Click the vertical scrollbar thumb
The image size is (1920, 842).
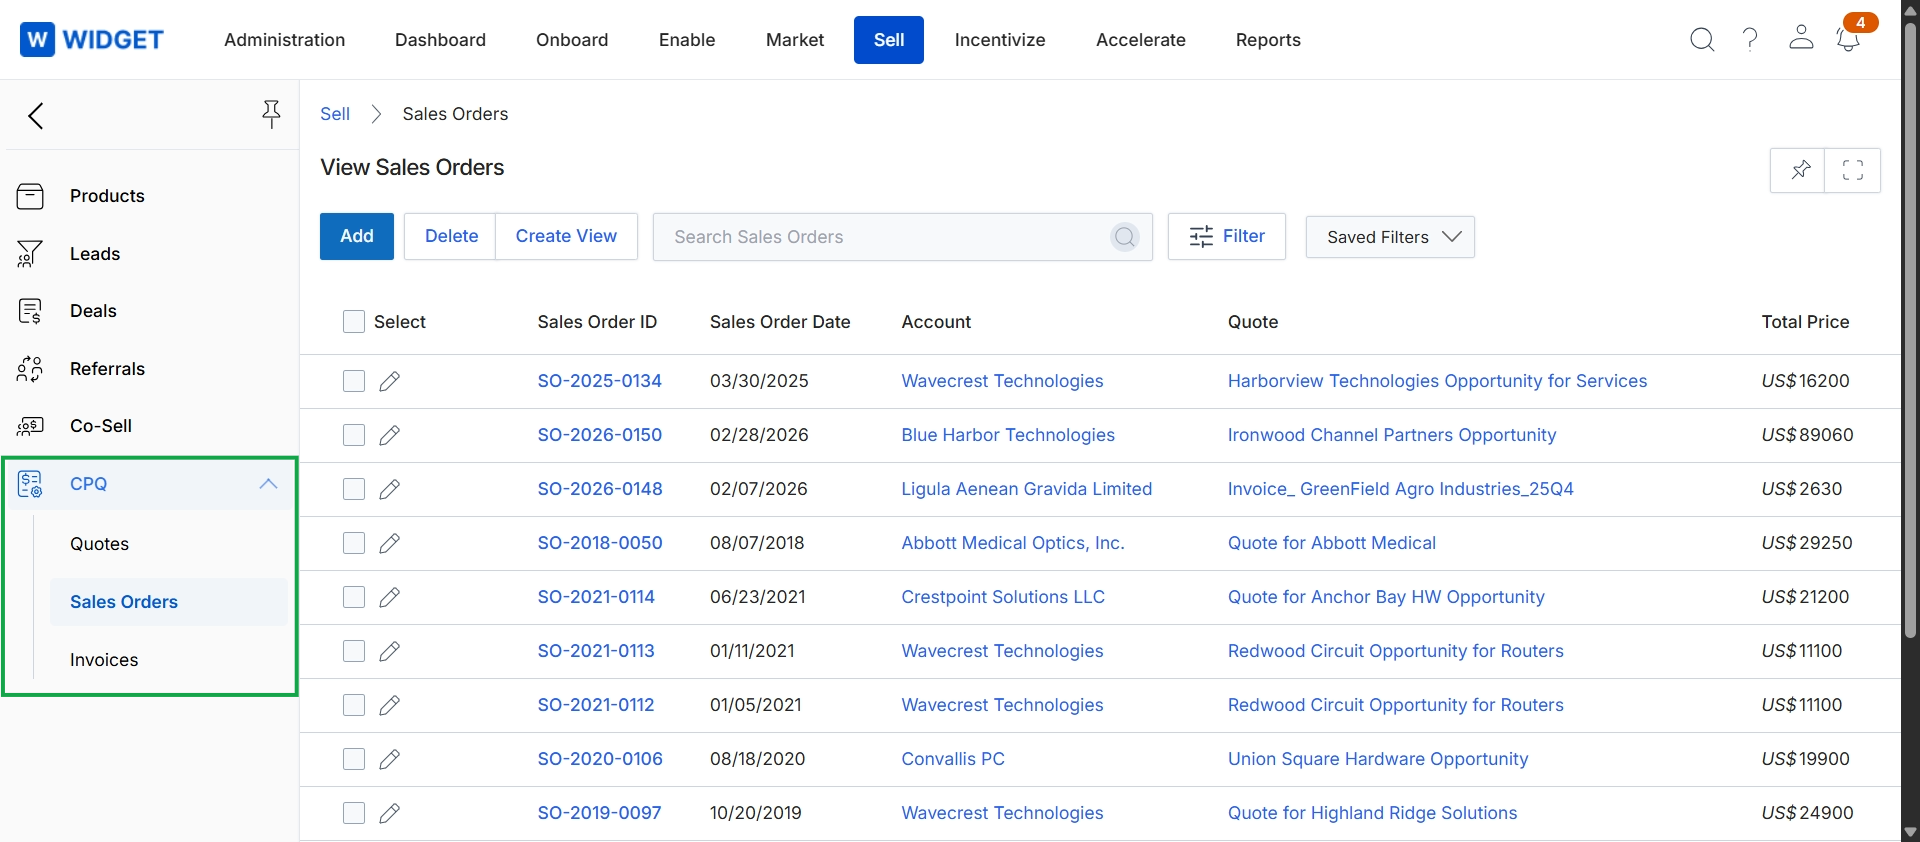[1910, 330]
